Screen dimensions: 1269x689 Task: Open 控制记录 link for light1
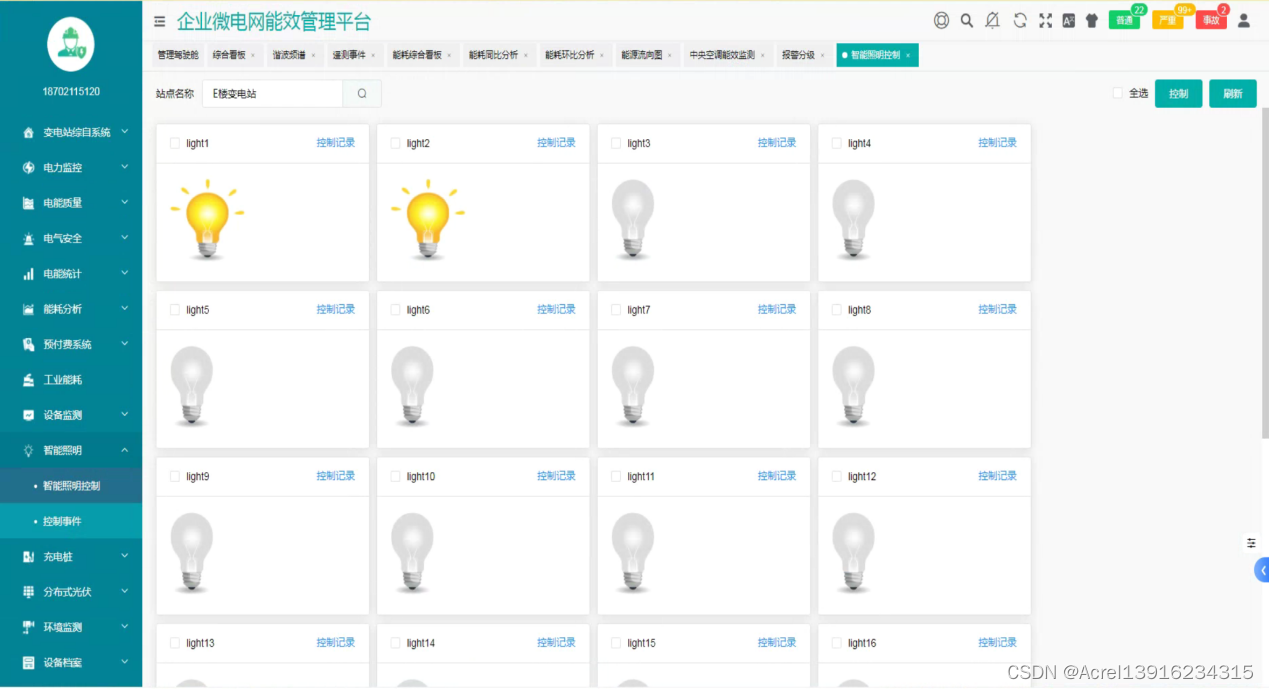pyautogui.click(x=336, y=143)
